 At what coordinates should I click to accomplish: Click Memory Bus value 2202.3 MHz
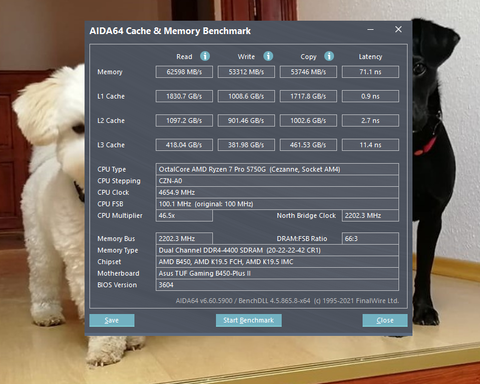coord(184,239)
